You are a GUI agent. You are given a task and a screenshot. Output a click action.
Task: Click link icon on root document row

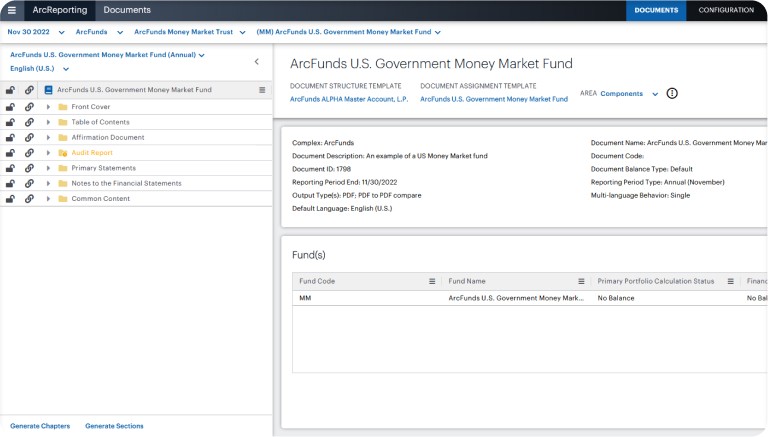[29, 90]
